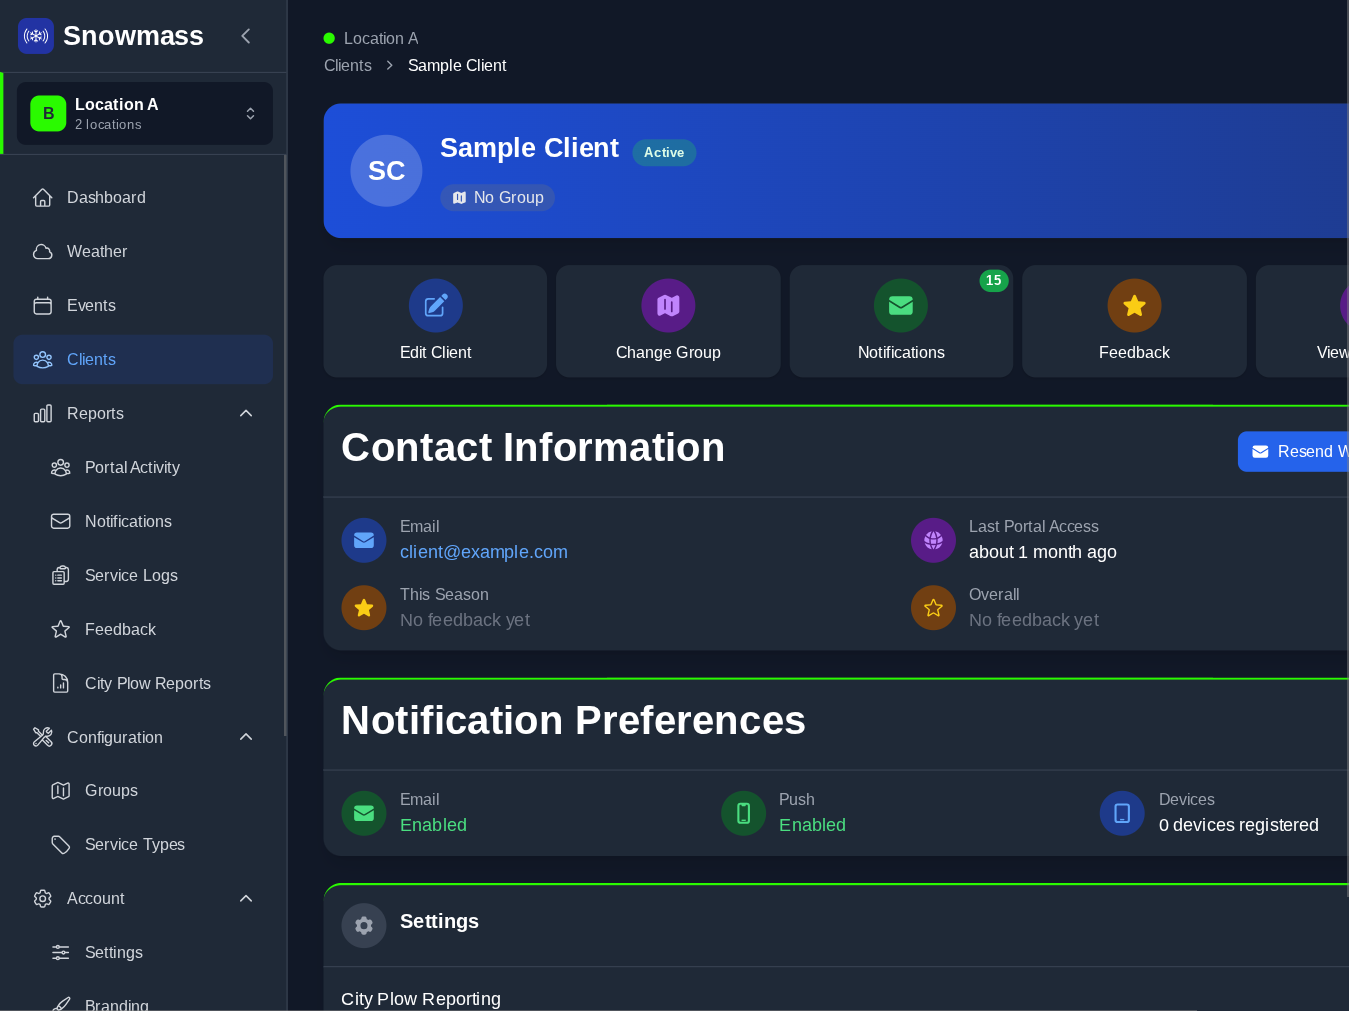Go to Dashboard in the sidebar
This screenshot has height=1011, width=1349.
(x=106, y=198)
